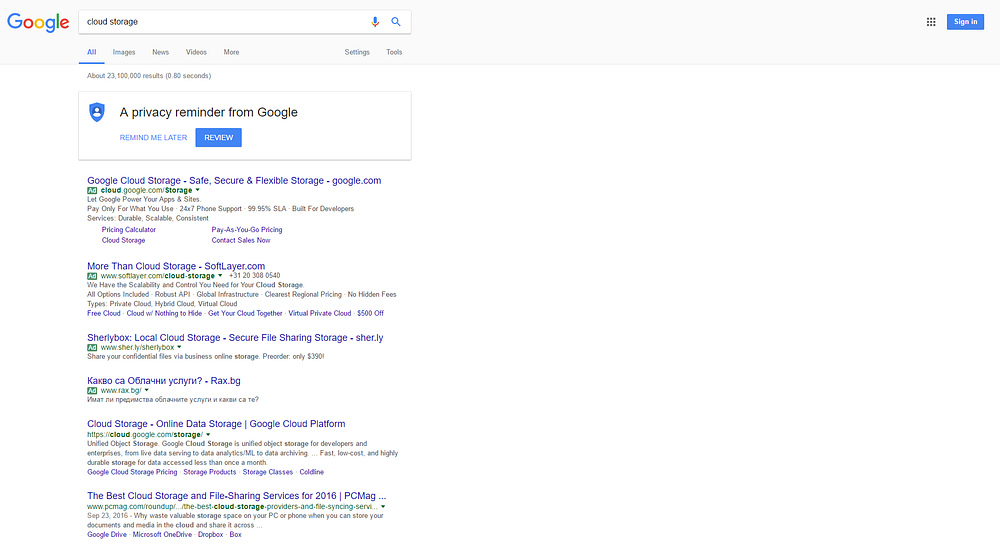This screenshot has width=1000, height=553.
Task: Open Google Cloud Storage Pricing sitelink
Action: click(132, 472)
